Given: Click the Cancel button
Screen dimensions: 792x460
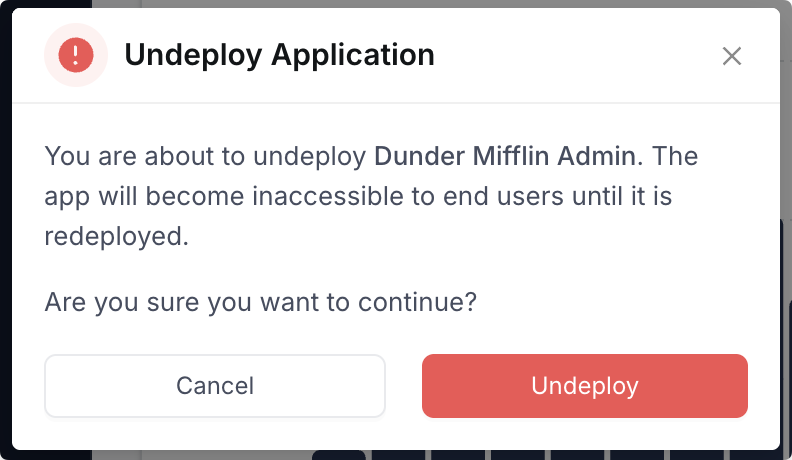Looking at the screenshot, I should point(215,386).
